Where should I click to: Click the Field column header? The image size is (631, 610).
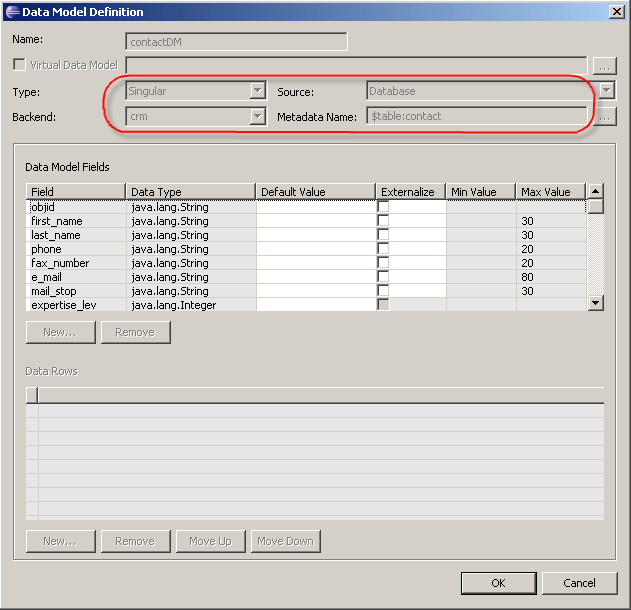point(75,192)
